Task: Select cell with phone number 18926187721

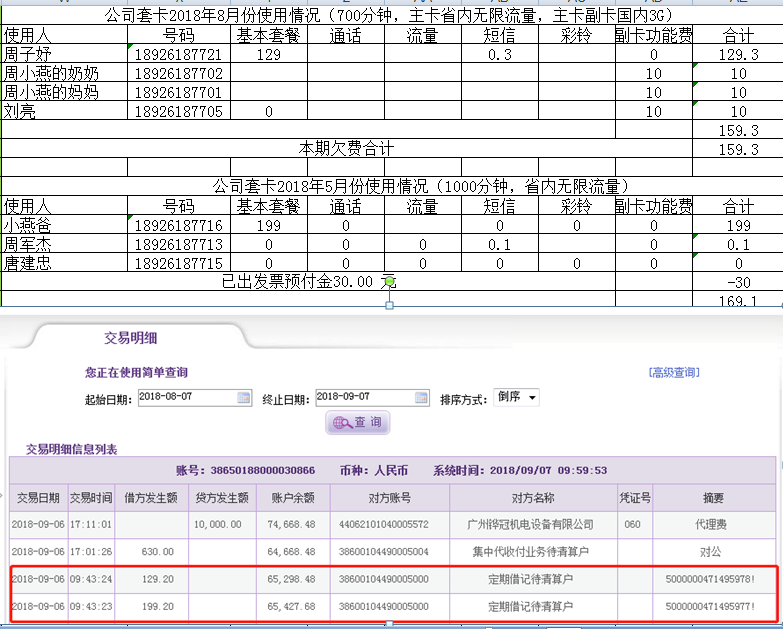Action: (x=179, y=55)
